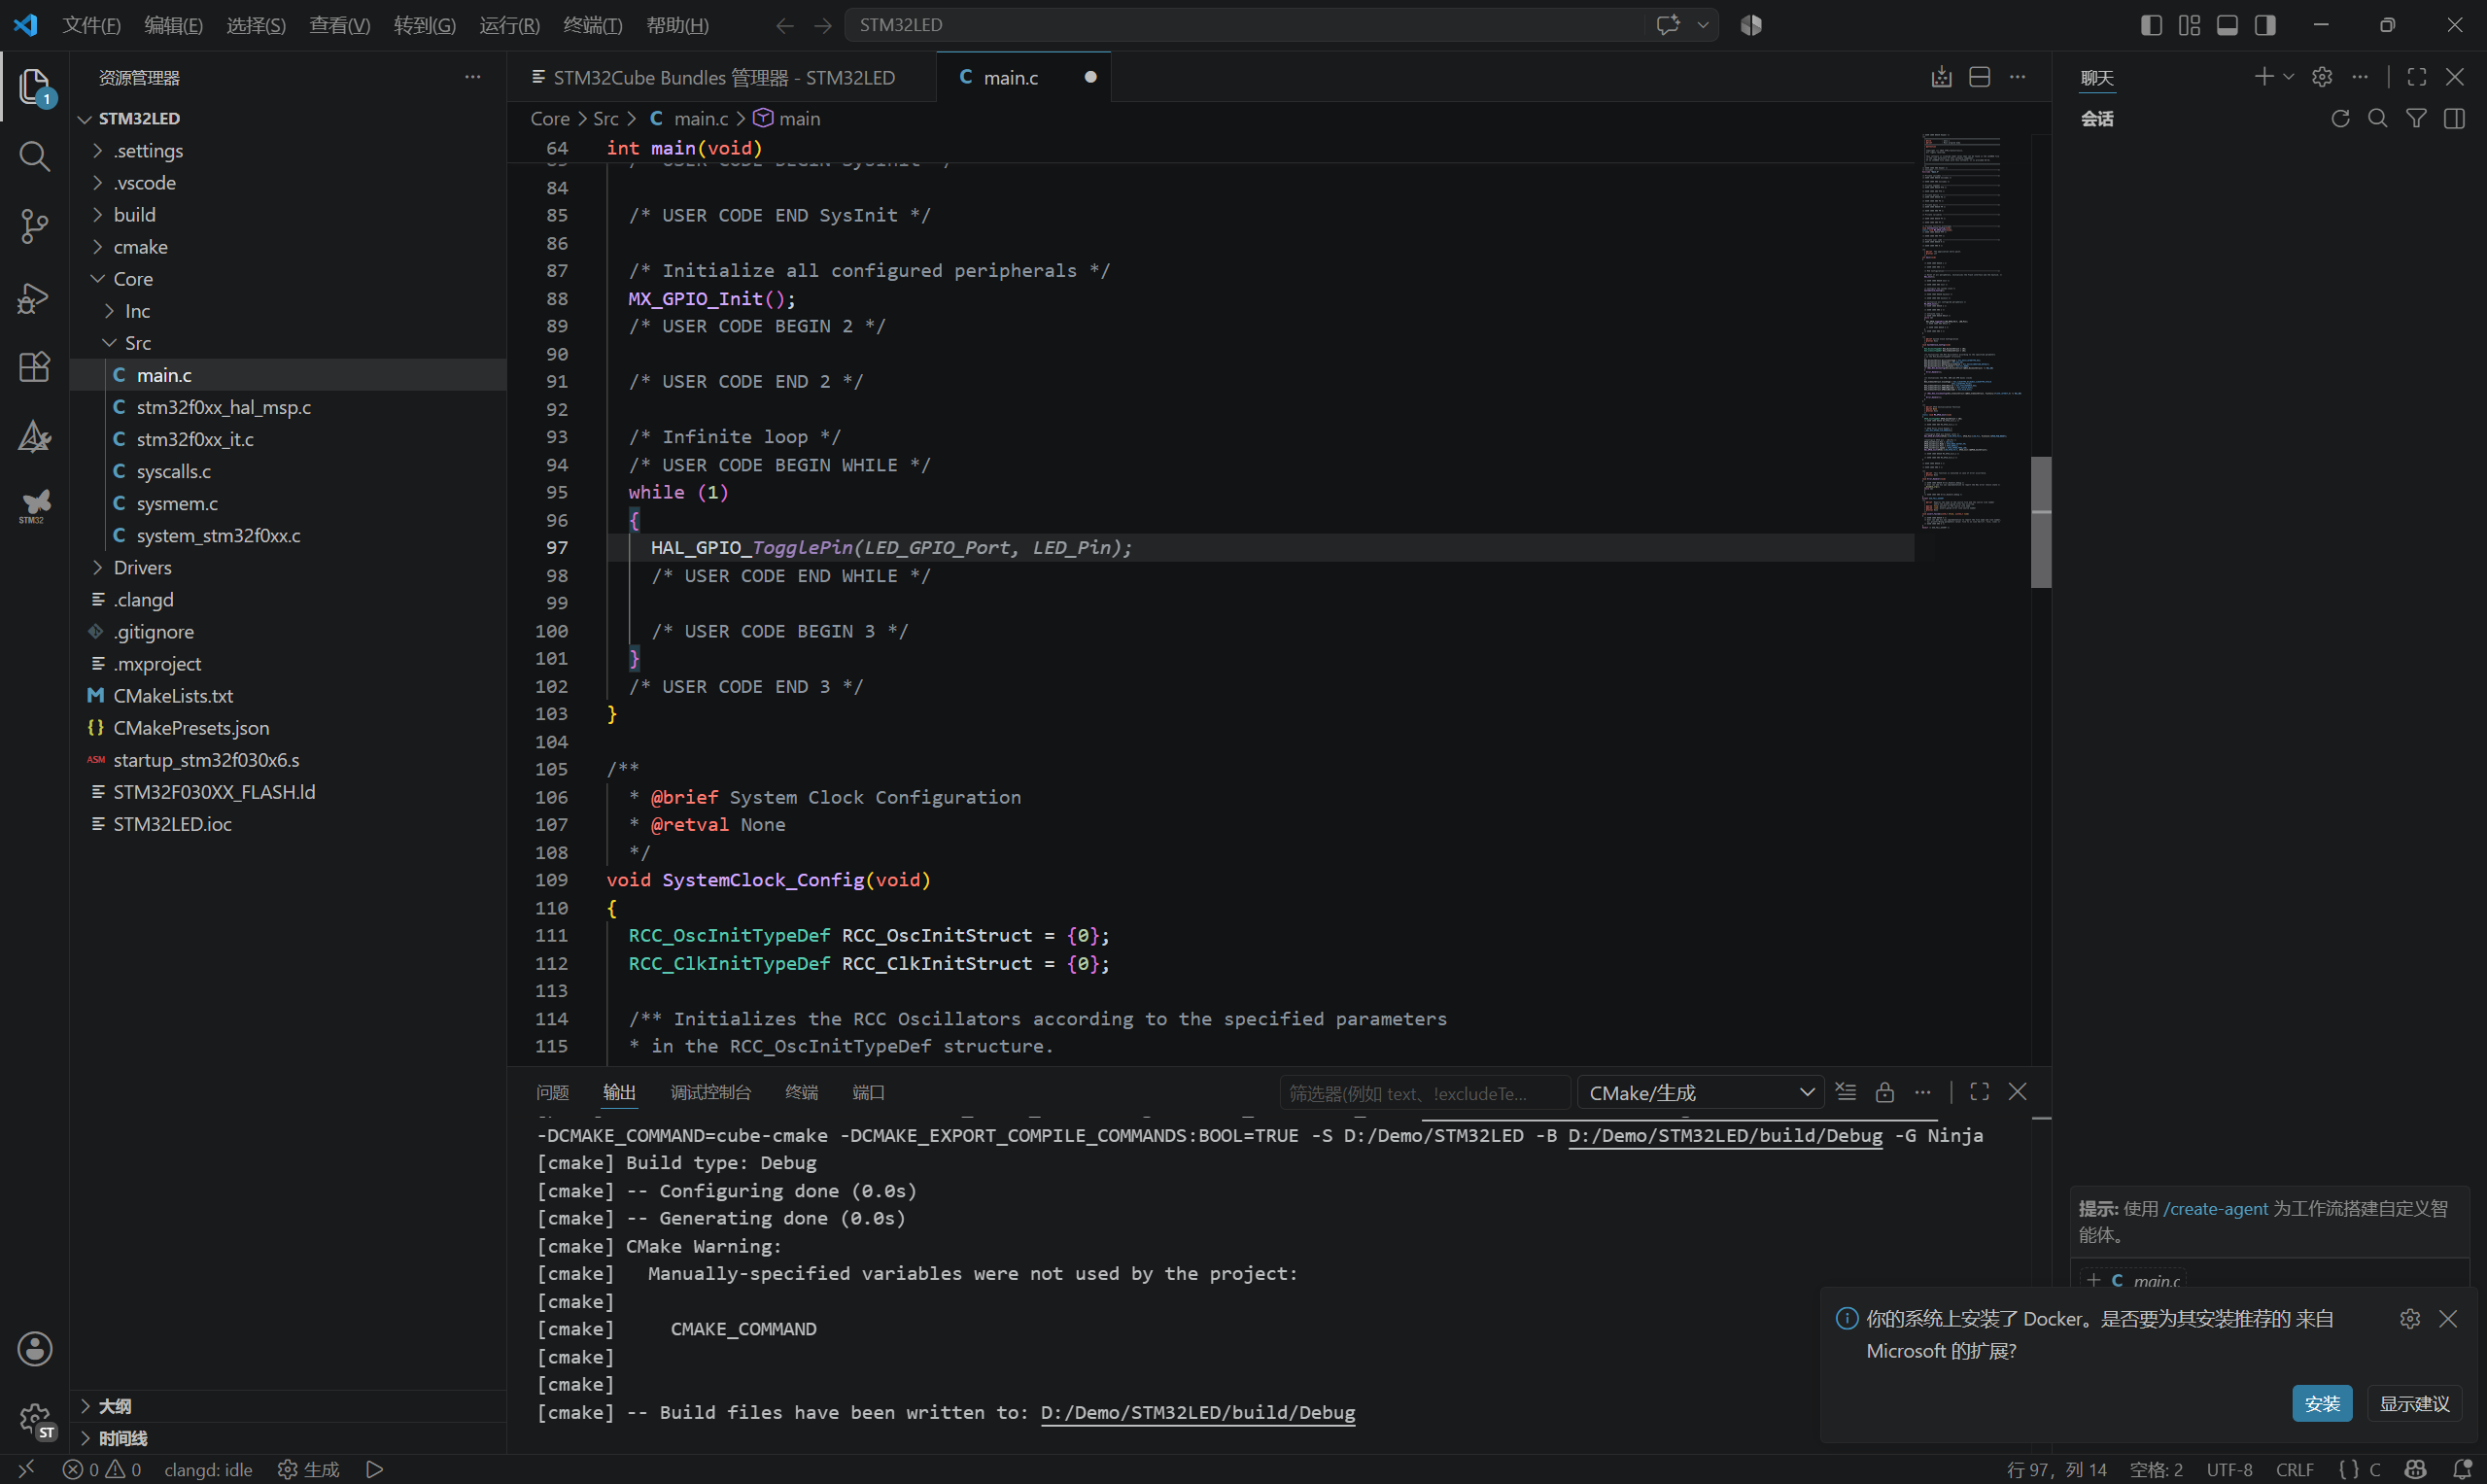The width and height of the screenshot is (2487, 1484).
Task: Search chat sessions
Action: click(x=2378, y=119)
